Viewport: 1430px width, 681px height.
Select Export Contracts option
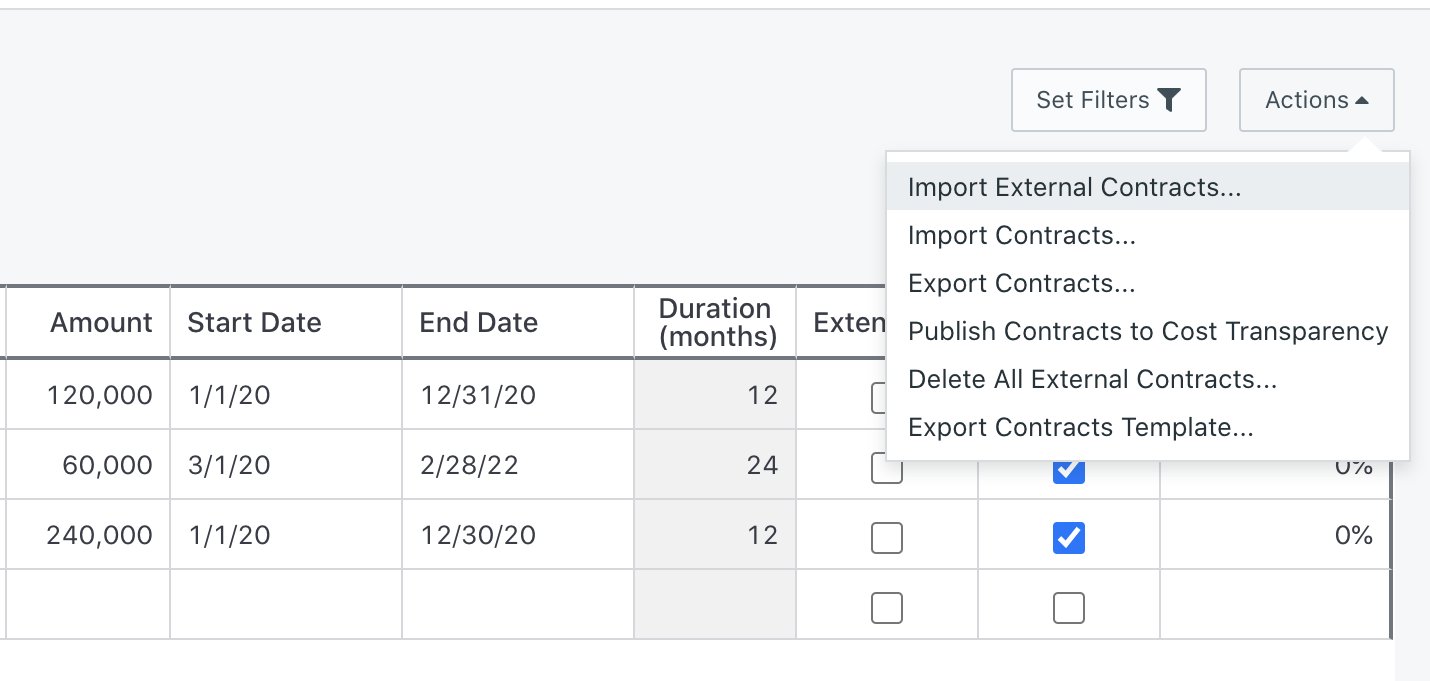point(1148,283)
